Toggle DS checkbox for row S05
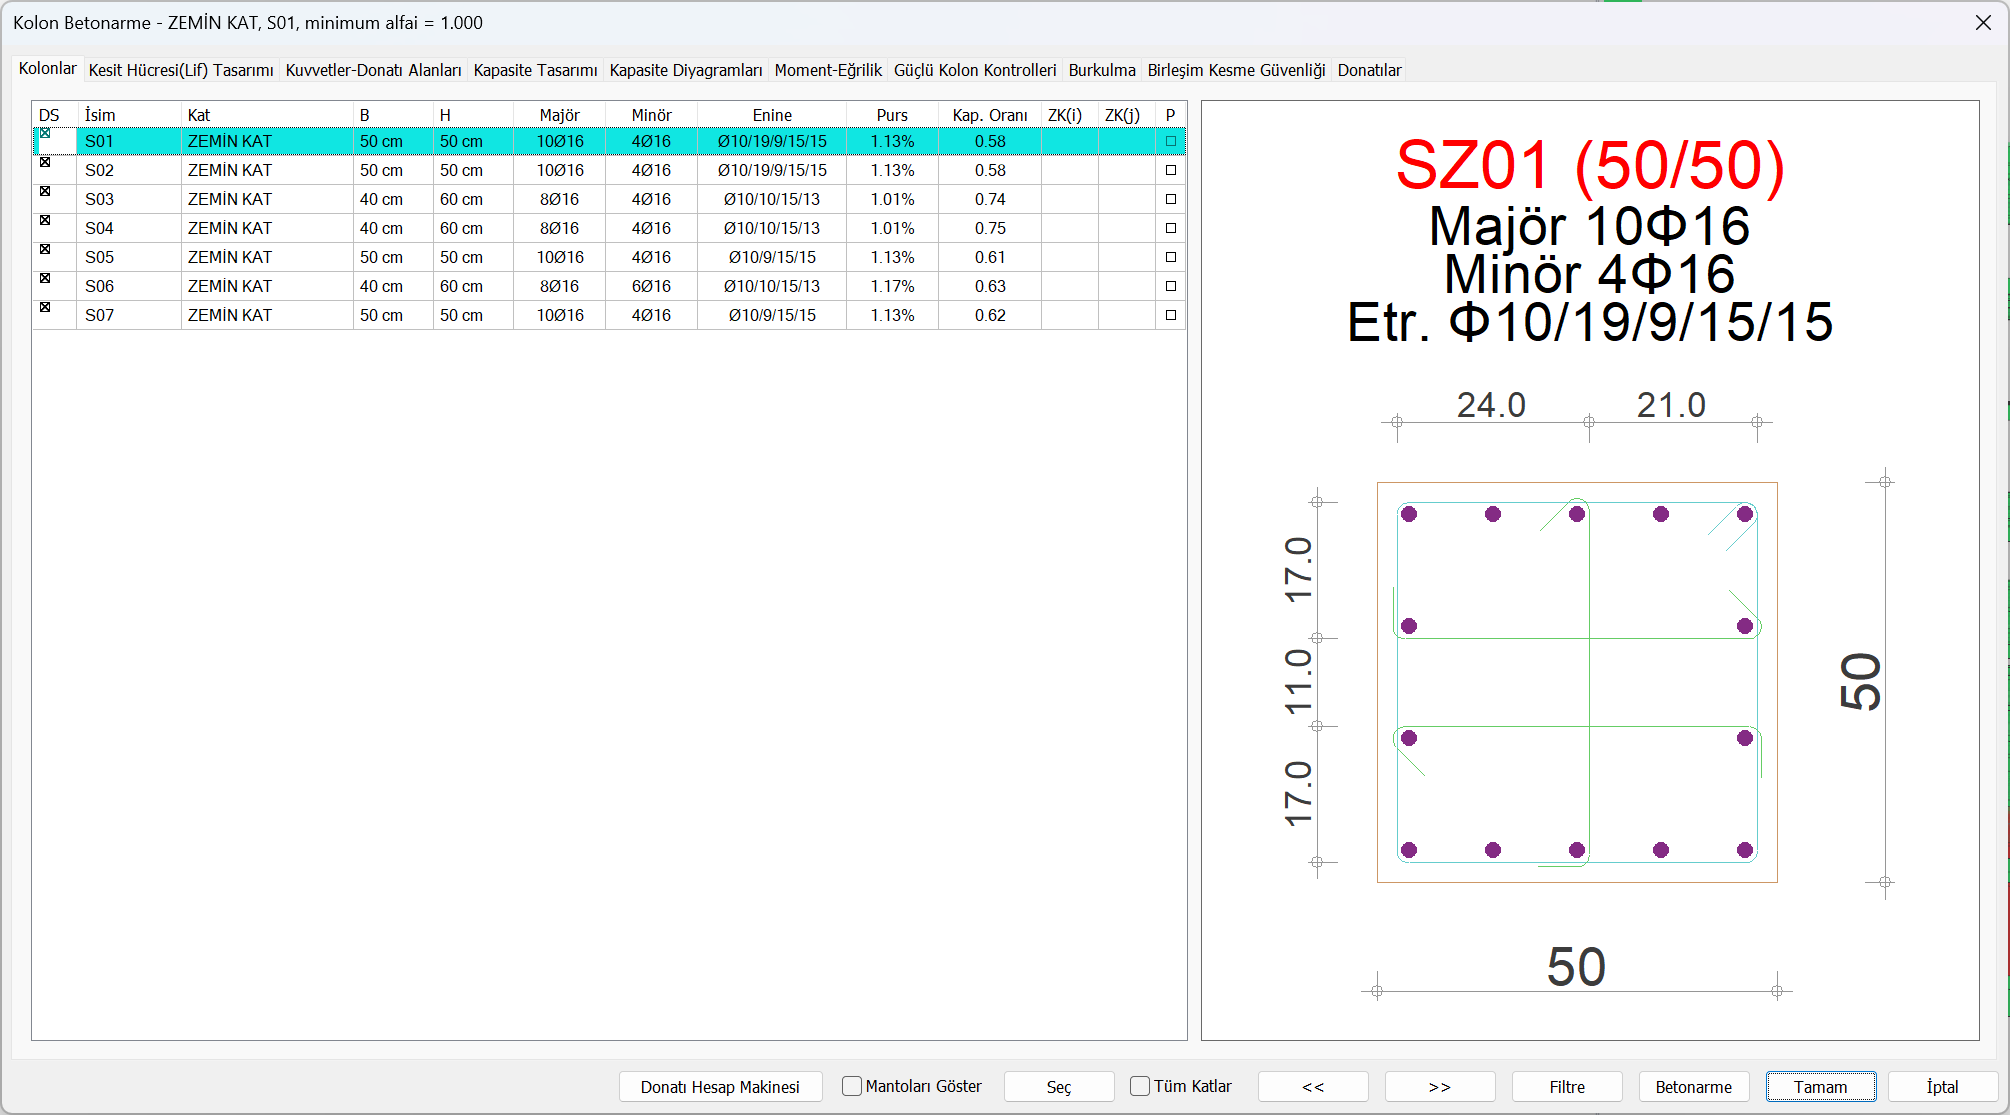The width and height of the screenshot is (2010, 1115). (45, 249)
